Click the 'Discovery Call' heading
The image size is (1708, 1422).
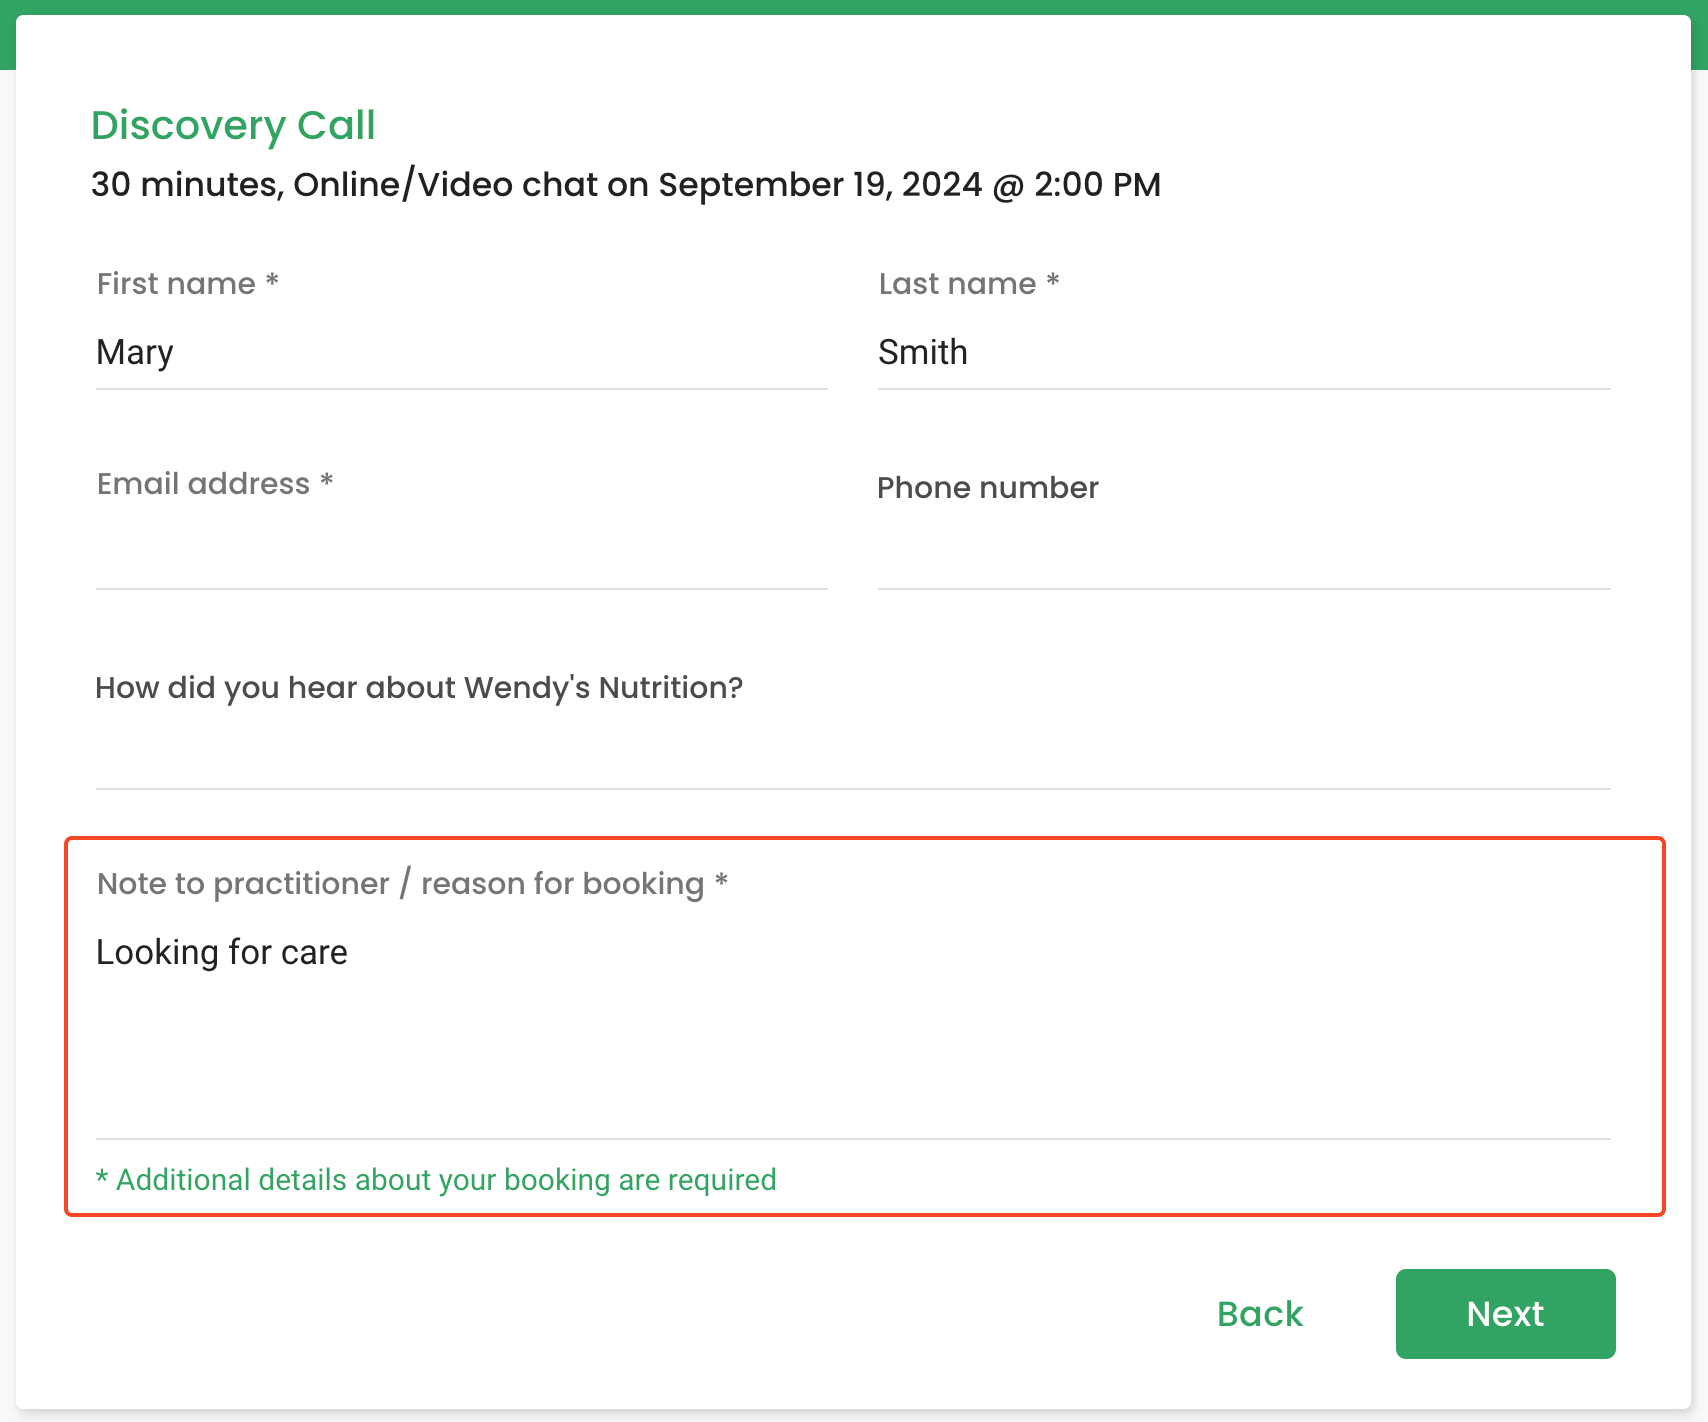tap(233, 125)
